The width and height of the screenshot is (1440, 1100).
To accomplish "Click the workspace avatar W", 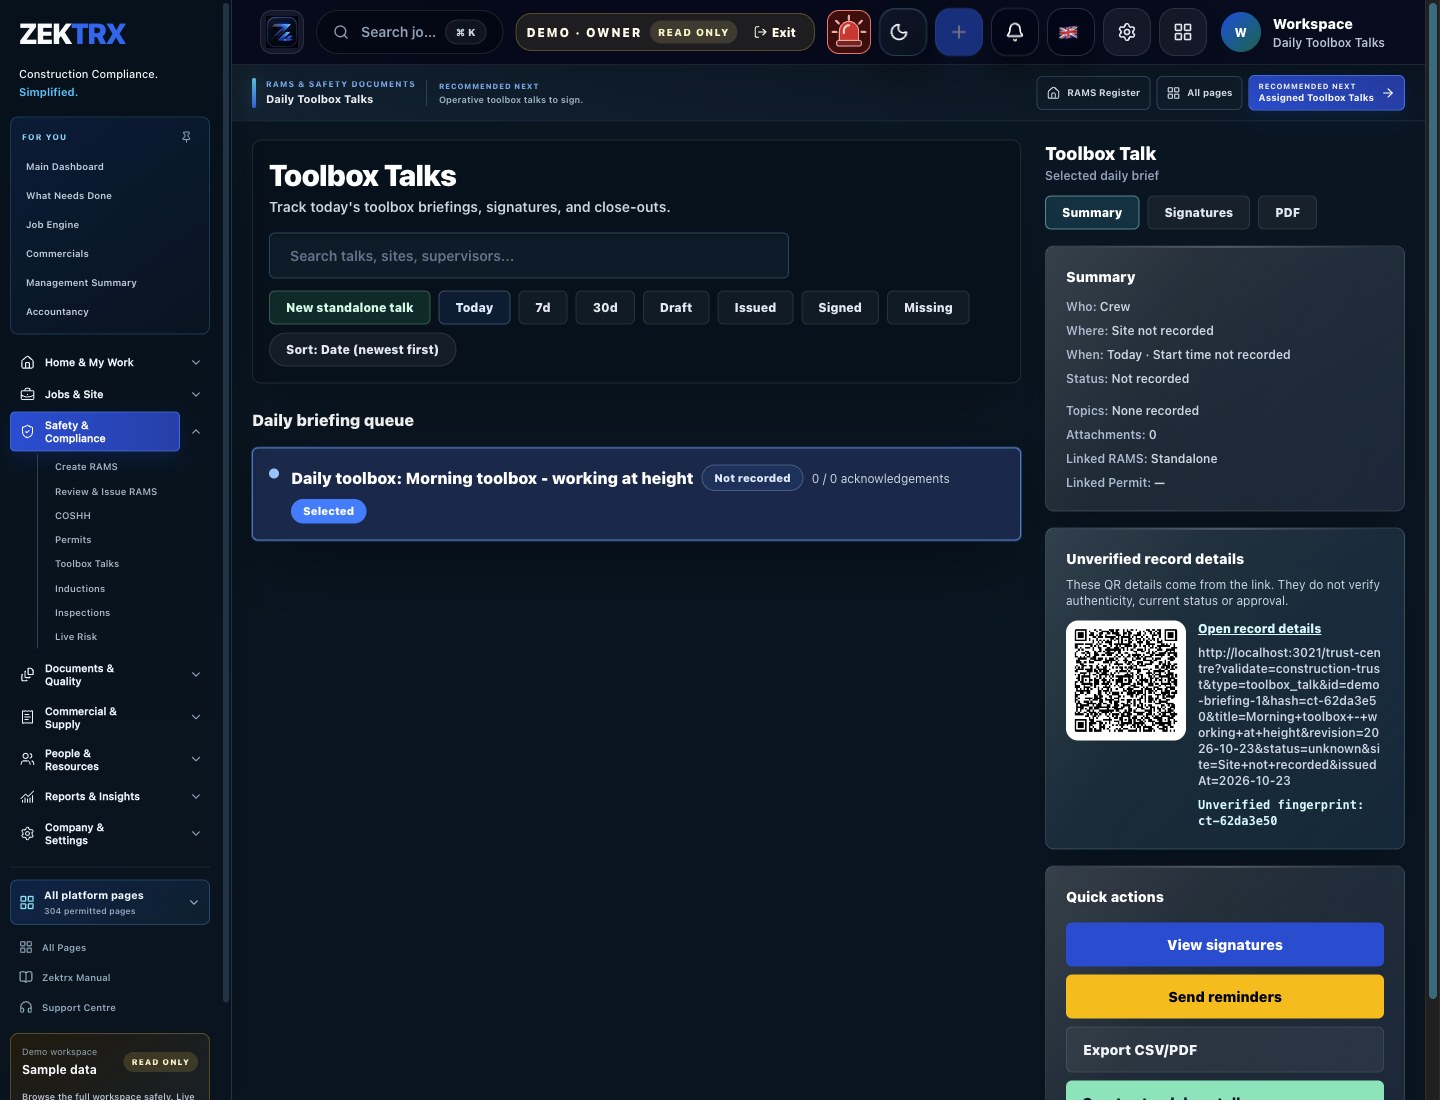I will coord(1241,32).
